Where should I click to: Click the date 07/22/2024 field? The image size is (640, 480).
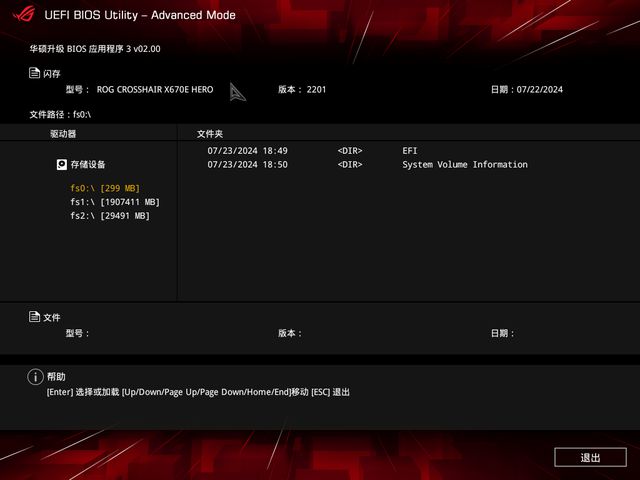tap(540, 89)
